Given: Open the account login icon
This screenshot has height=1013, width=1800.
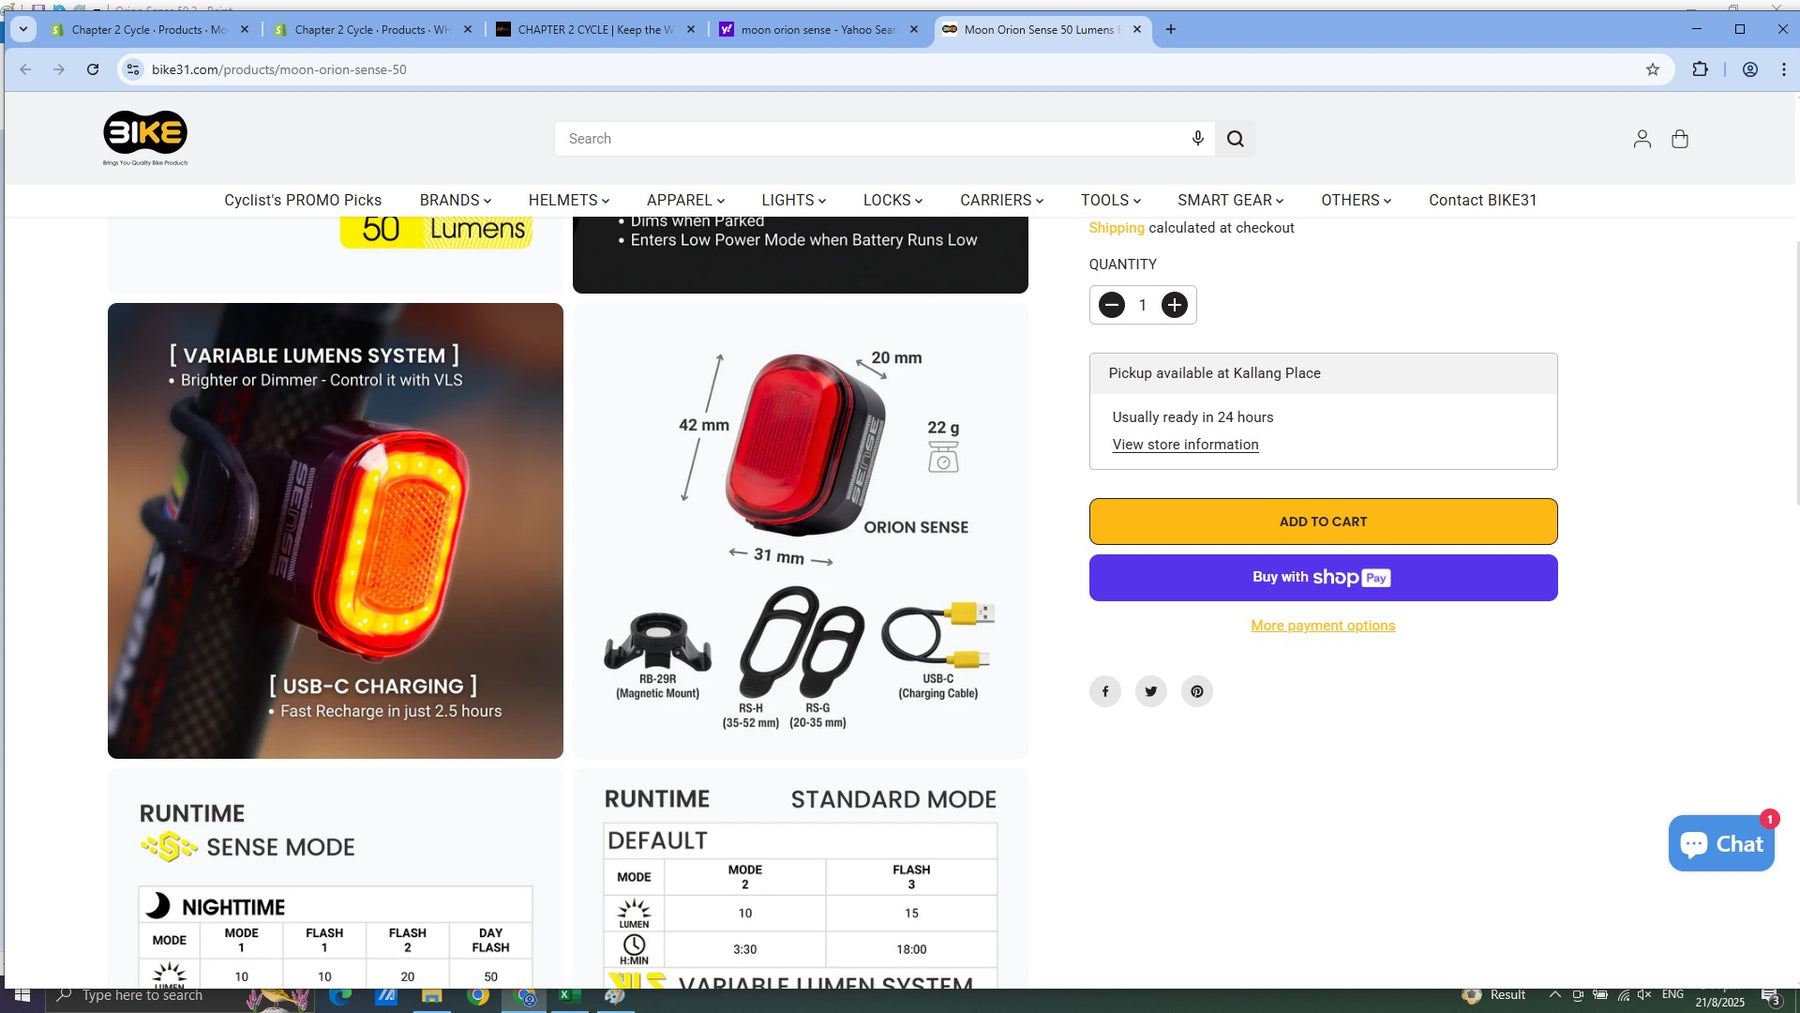Looking at the screenshot, I should (x=1641, y=139).
